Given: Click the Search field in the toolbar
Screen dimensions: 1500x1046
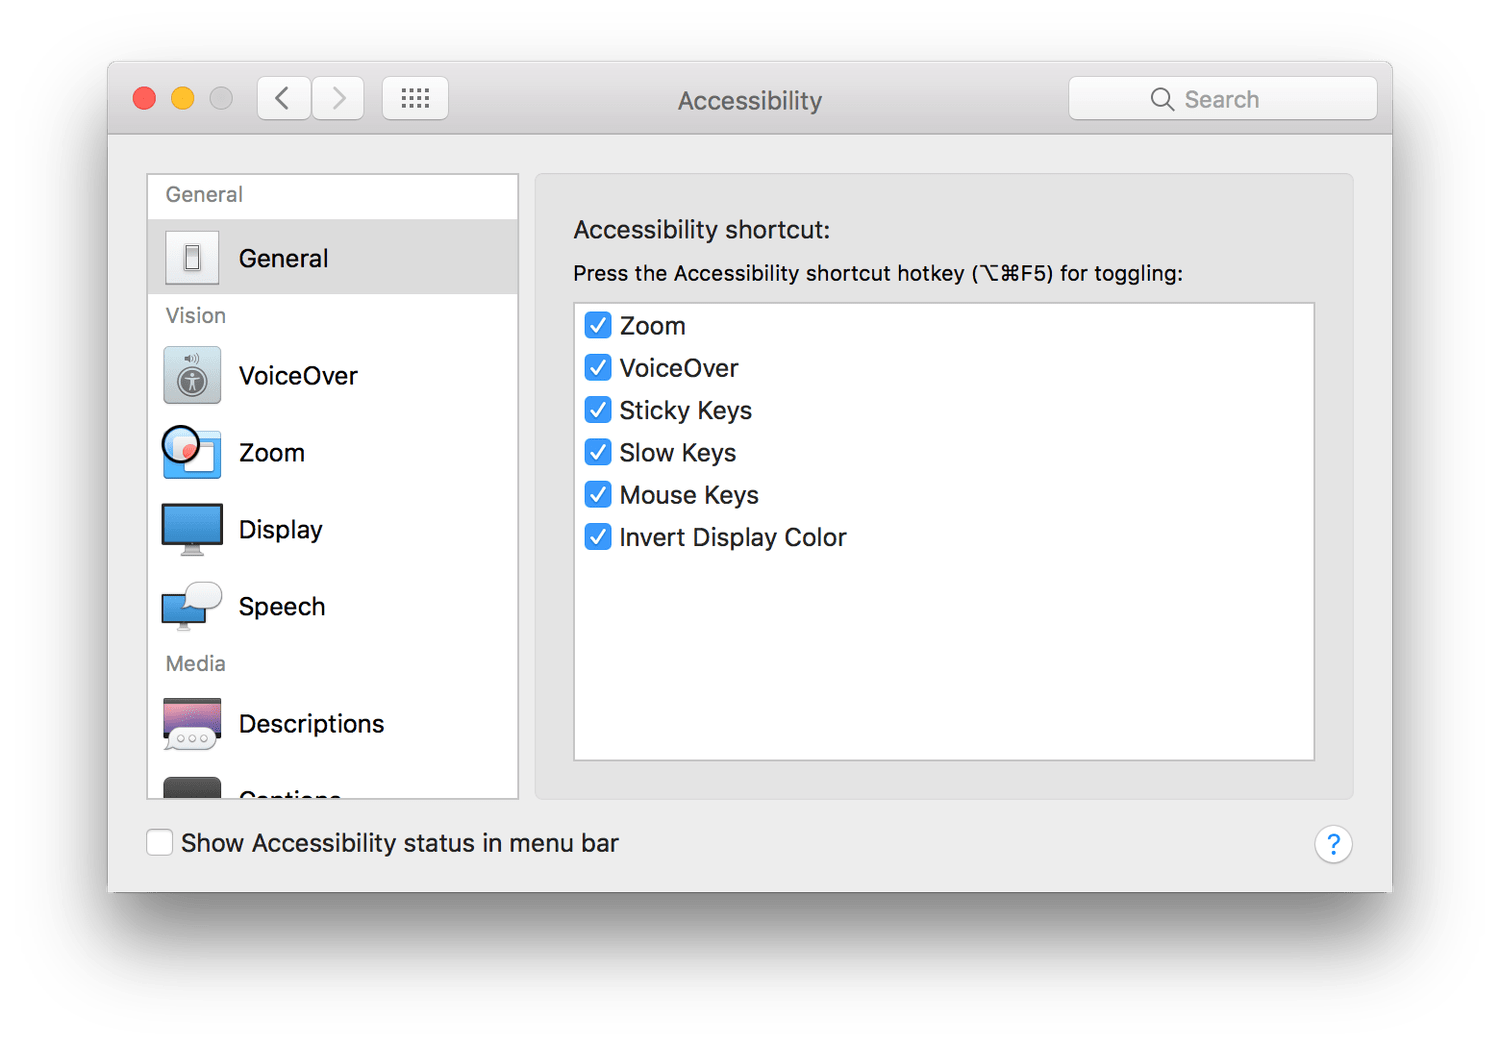Looking at the screenshot, I should pos(1222,99).
